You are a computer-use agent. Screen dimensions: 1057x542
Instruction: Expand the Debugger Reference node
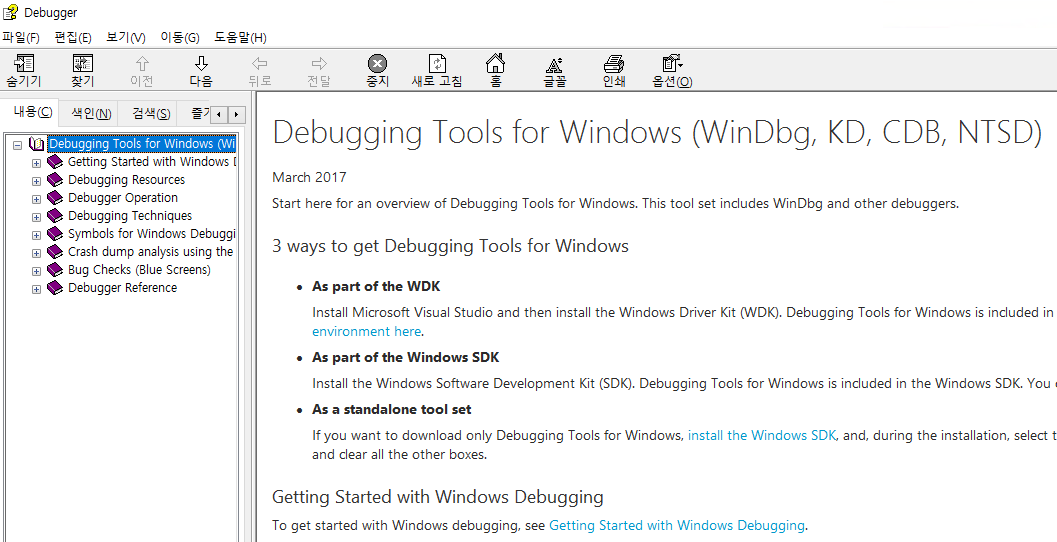[36, 289]
